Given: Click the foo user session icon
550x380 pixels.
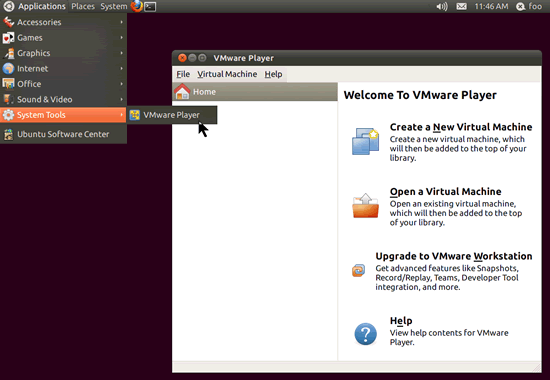Looking at the screenshot, I should point(521,6).
